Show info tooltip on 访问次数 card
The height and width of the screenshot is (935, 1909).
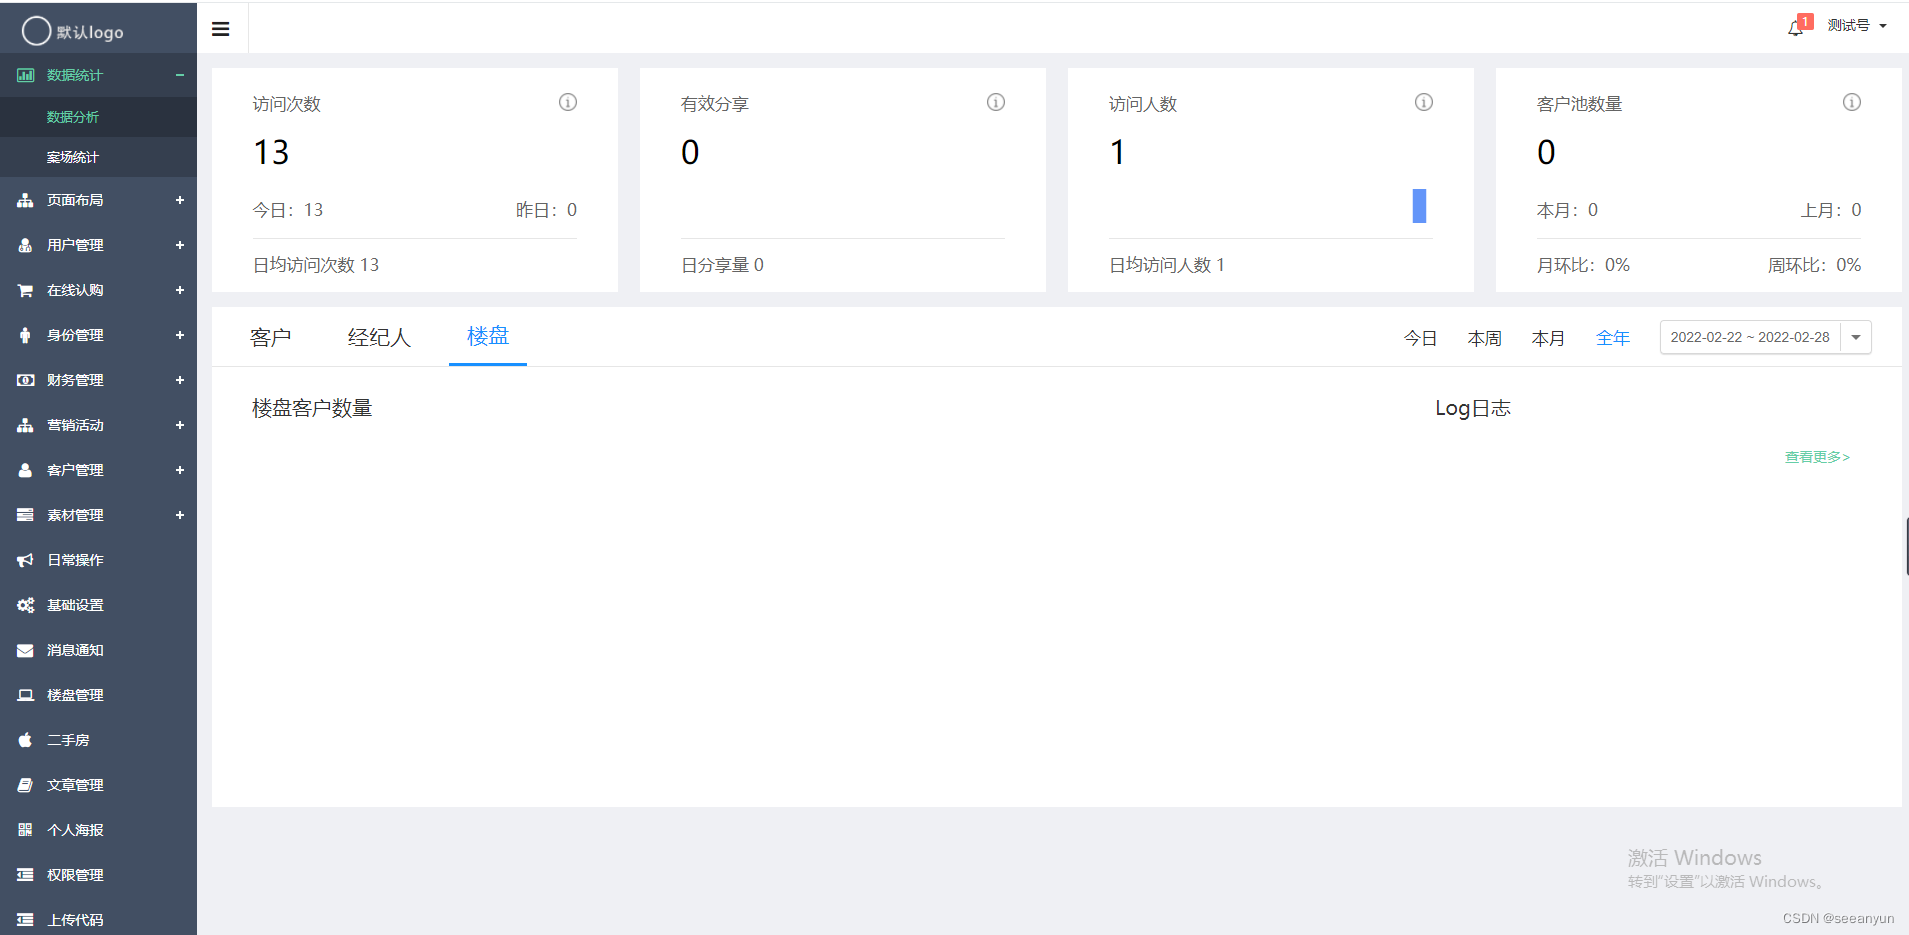click(567, 101)
